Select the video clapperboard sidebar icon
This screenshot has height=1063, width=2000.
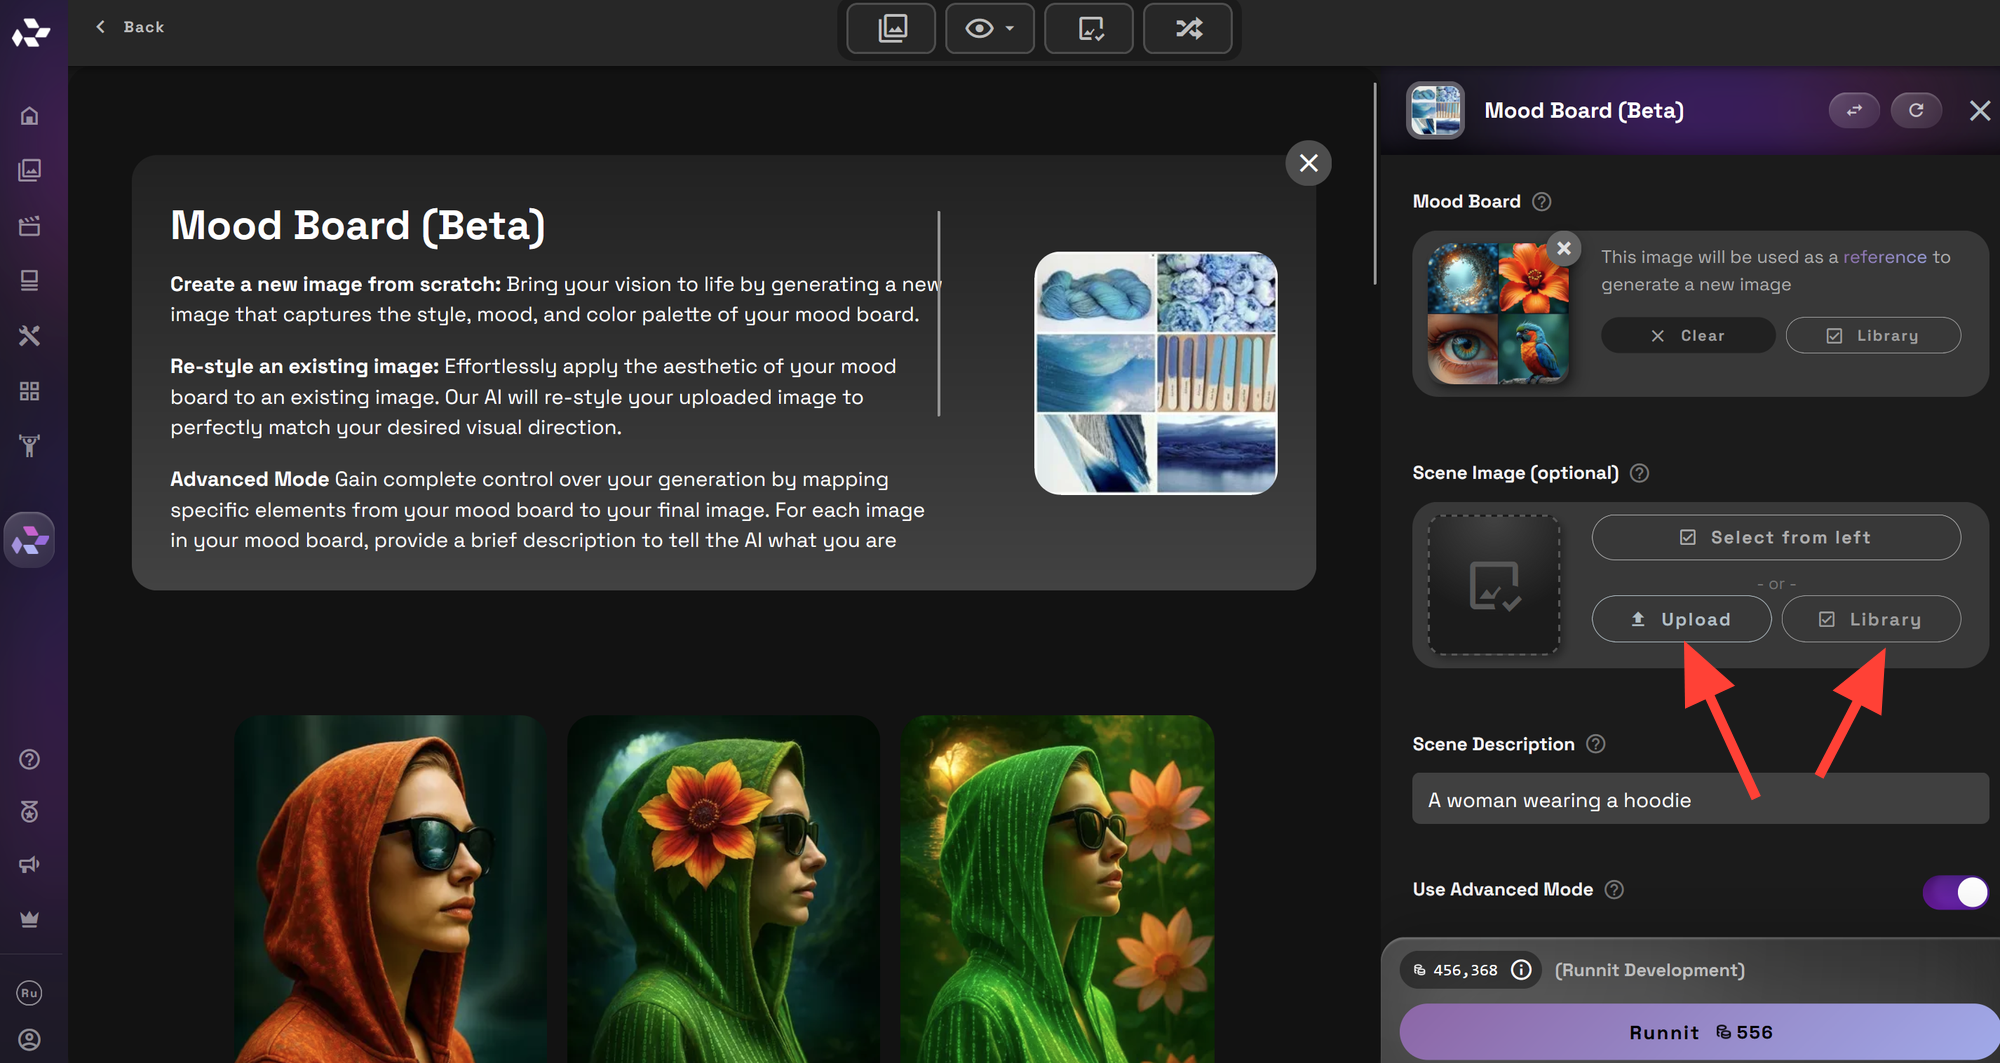[30, 225]
